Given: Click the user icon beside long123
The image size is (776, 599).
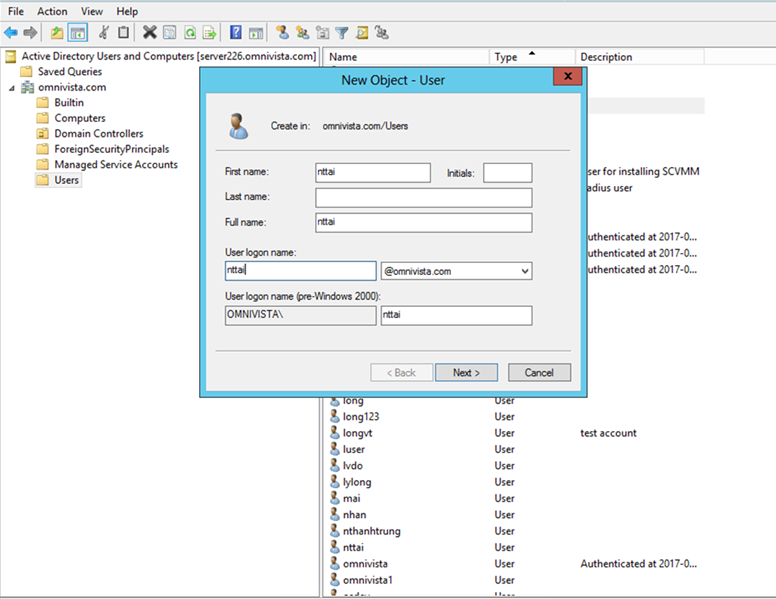Looking at the screenshot, I should (335, 416).
